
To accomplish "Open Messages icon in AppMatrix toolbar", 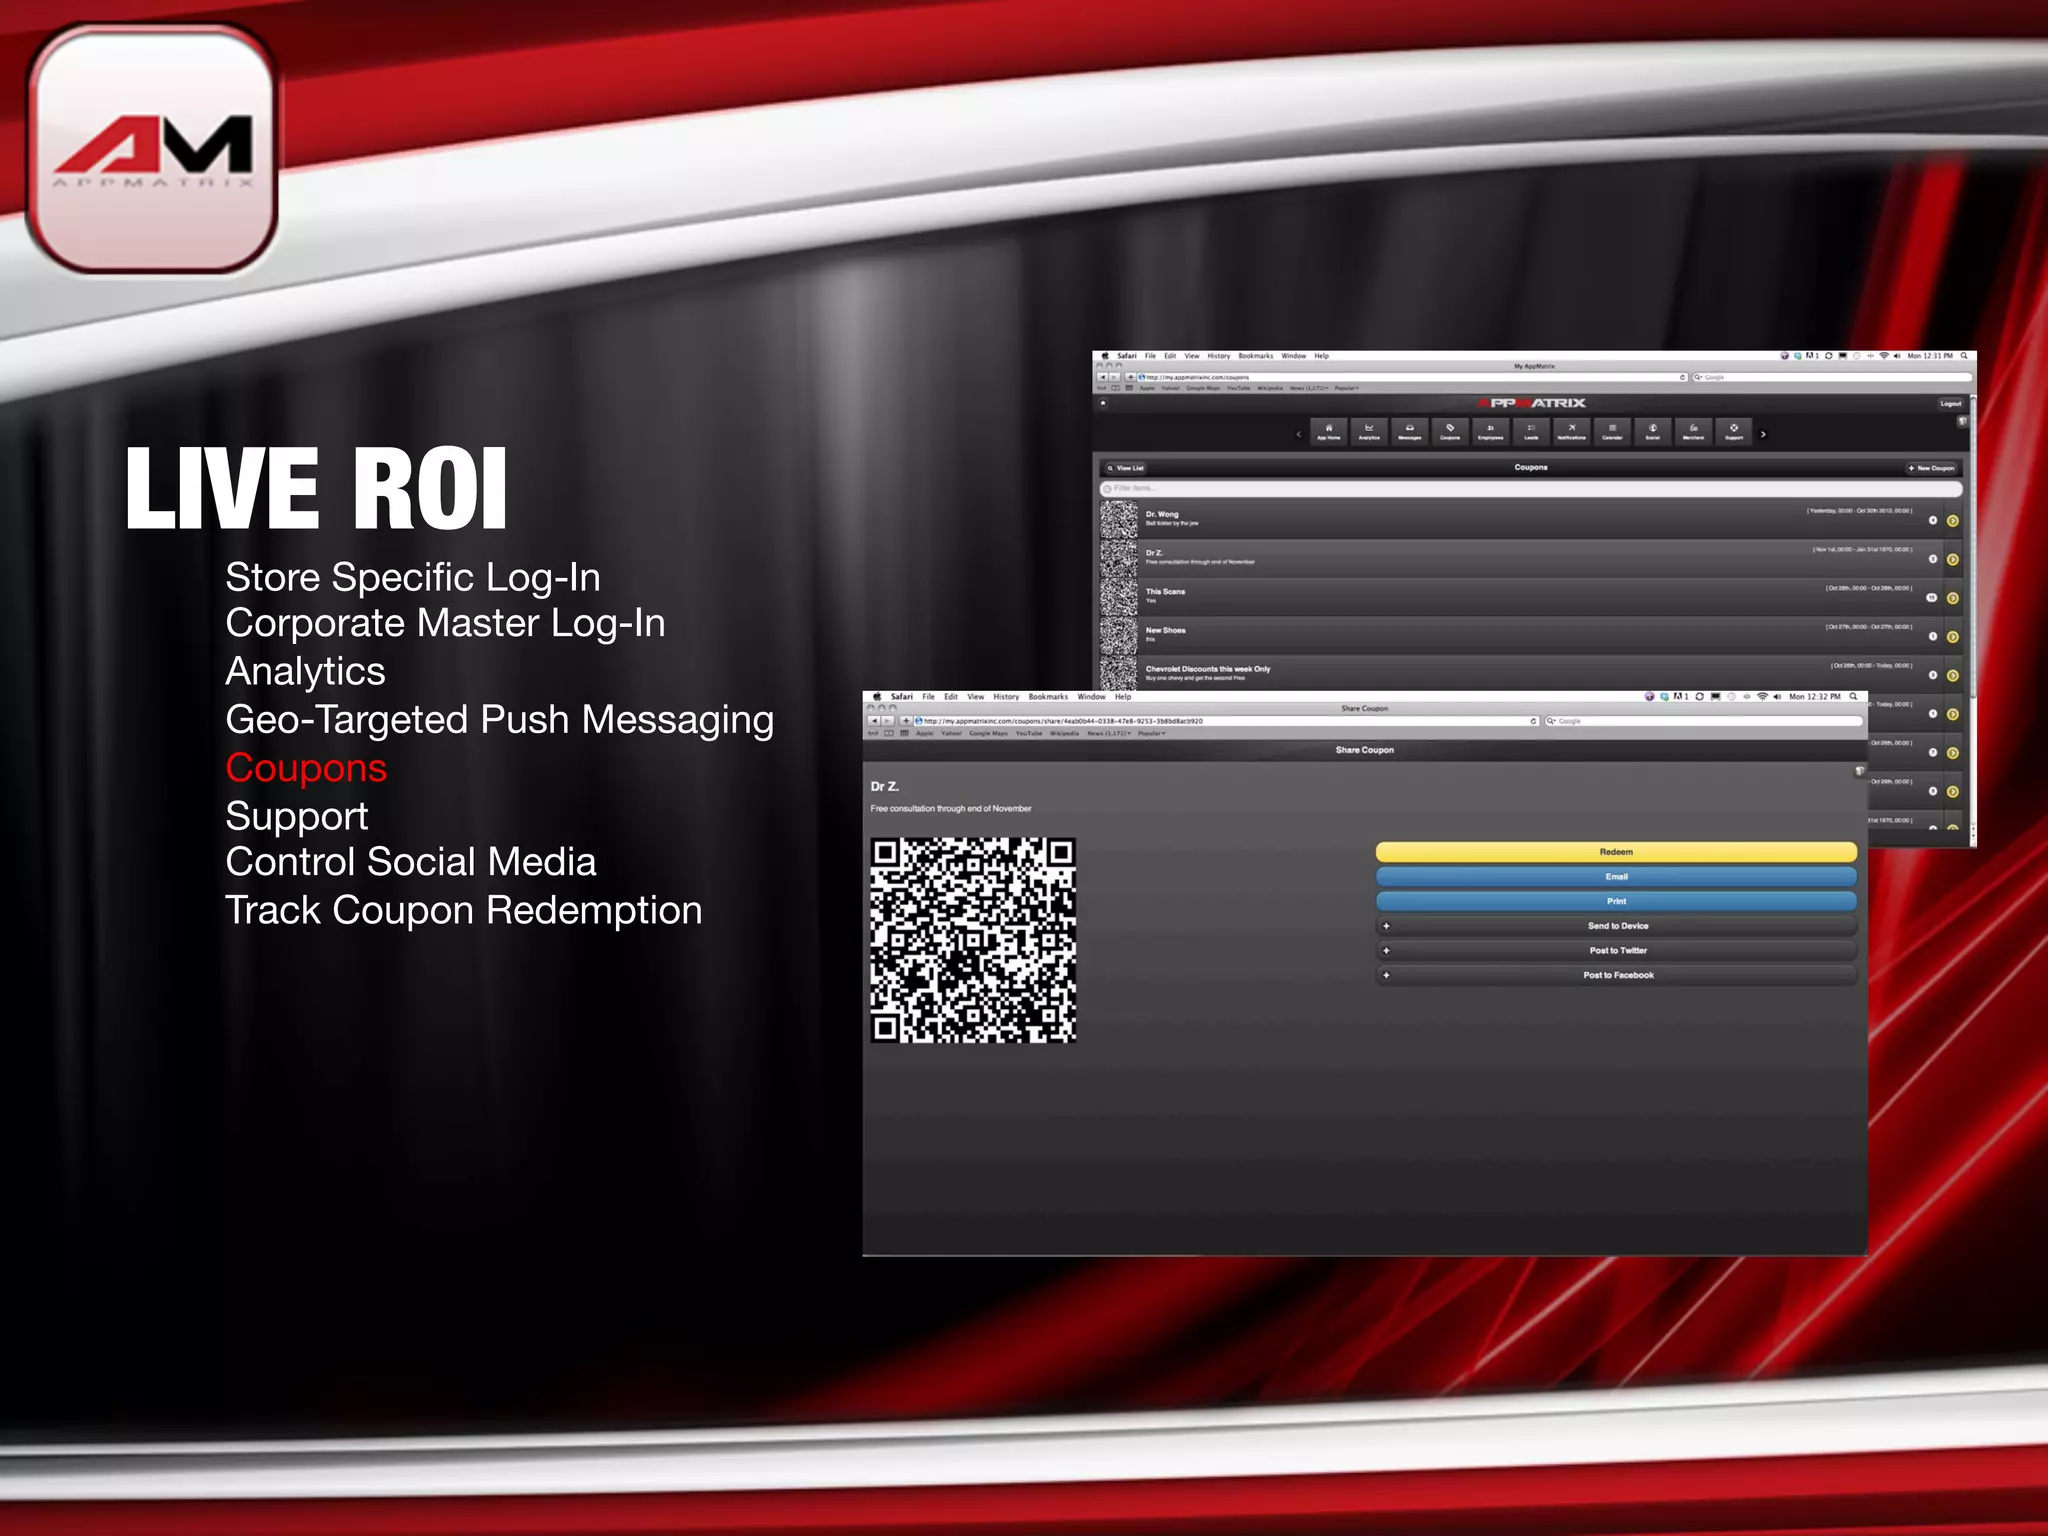I will [x=1409, y=431].
